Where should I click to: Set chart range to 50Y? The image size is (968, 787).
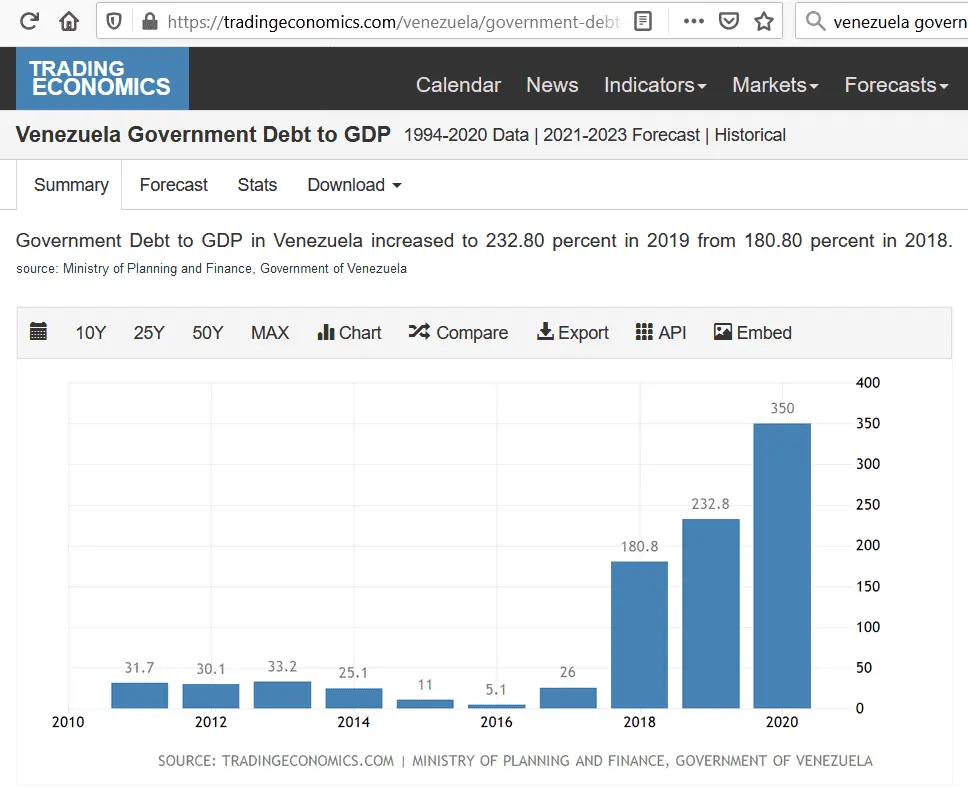click(207, 333)
